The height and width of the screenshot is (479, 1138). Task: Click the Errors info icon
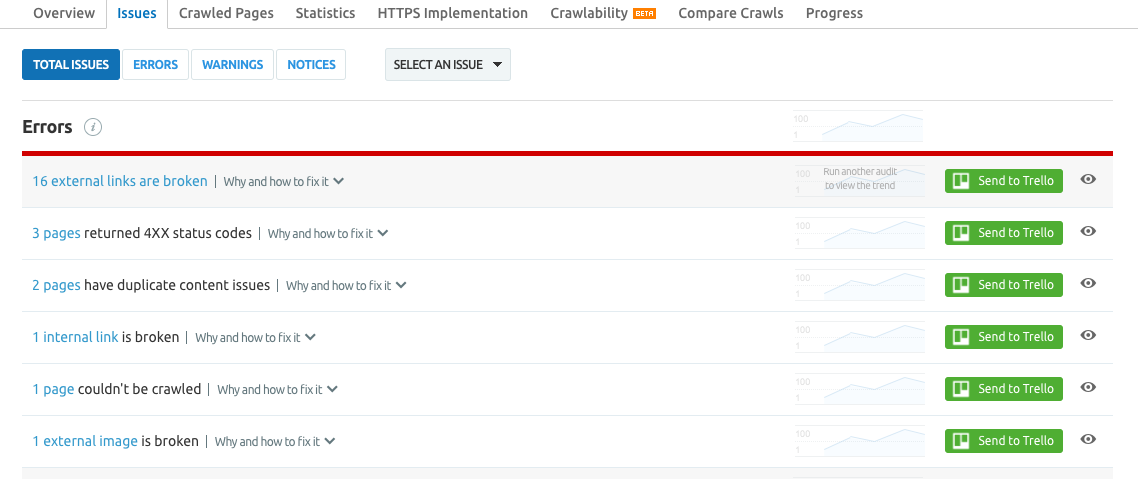pyautogui.click(x=93, y=127)
